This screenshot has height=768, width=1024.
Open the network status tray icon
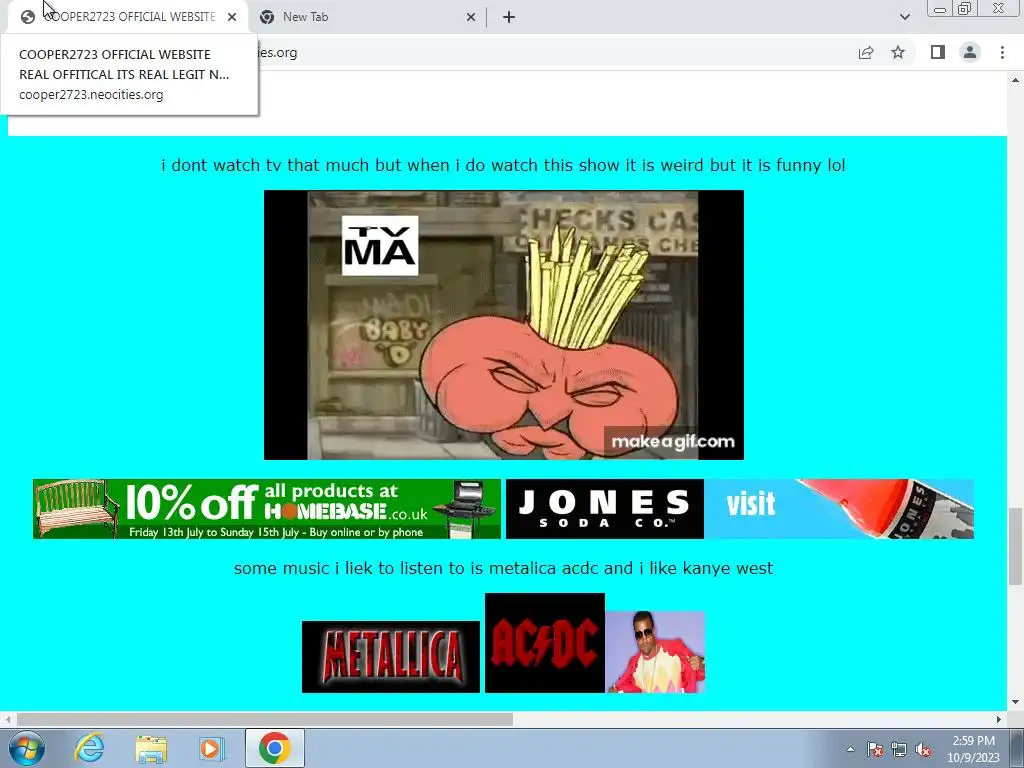(x=899, y=749)
